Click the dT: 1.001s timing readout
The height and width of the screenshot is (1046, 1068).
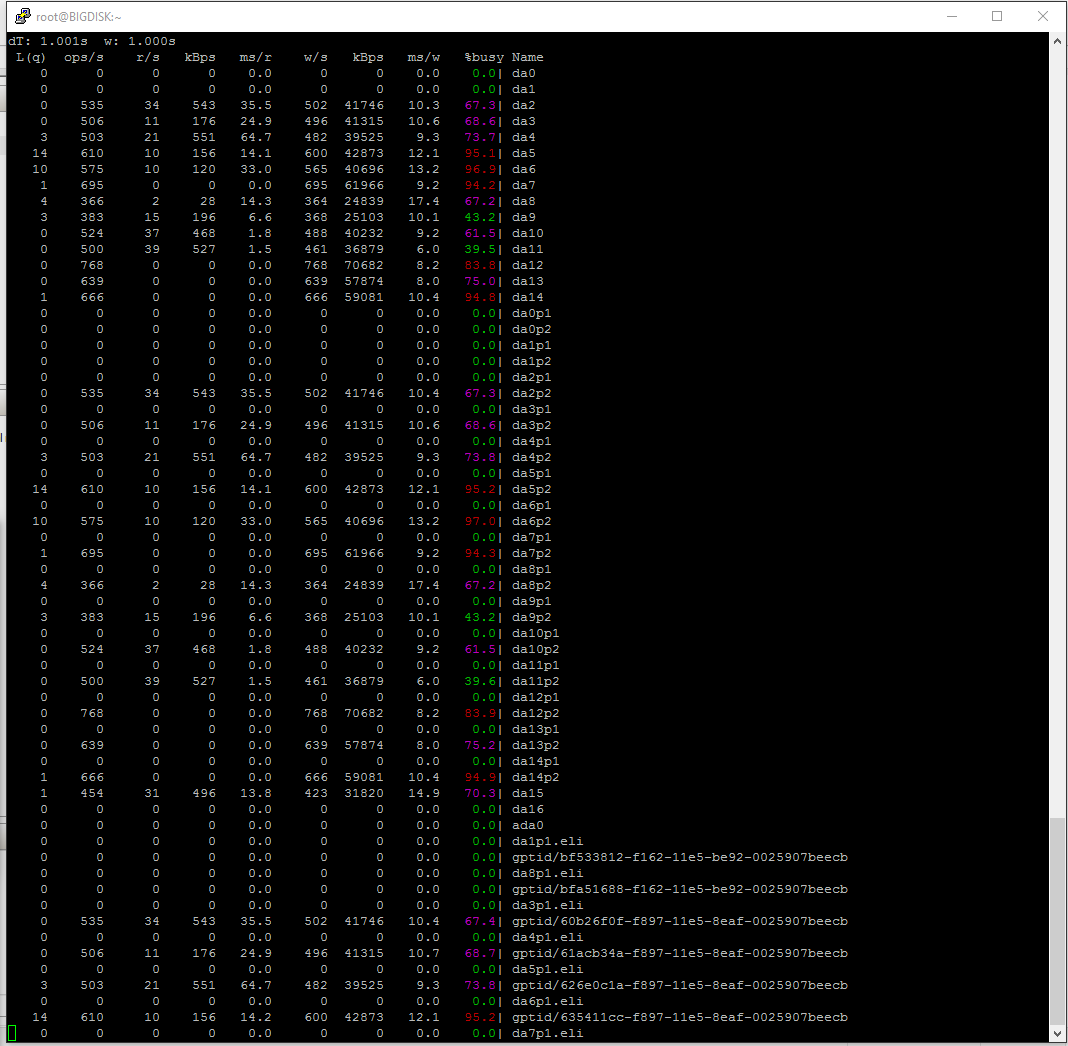48,42
